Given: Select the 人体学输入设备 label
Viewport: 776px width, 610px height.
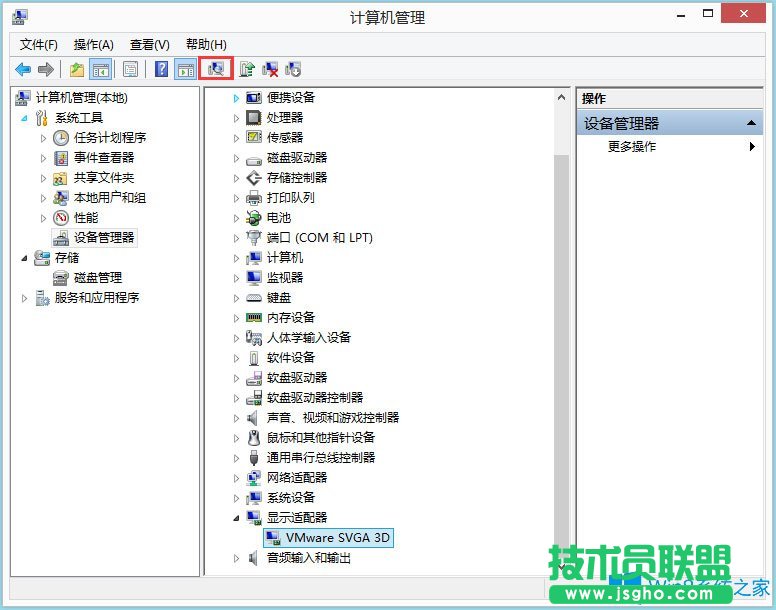Looking at the screenshot, I should (309, 338).
